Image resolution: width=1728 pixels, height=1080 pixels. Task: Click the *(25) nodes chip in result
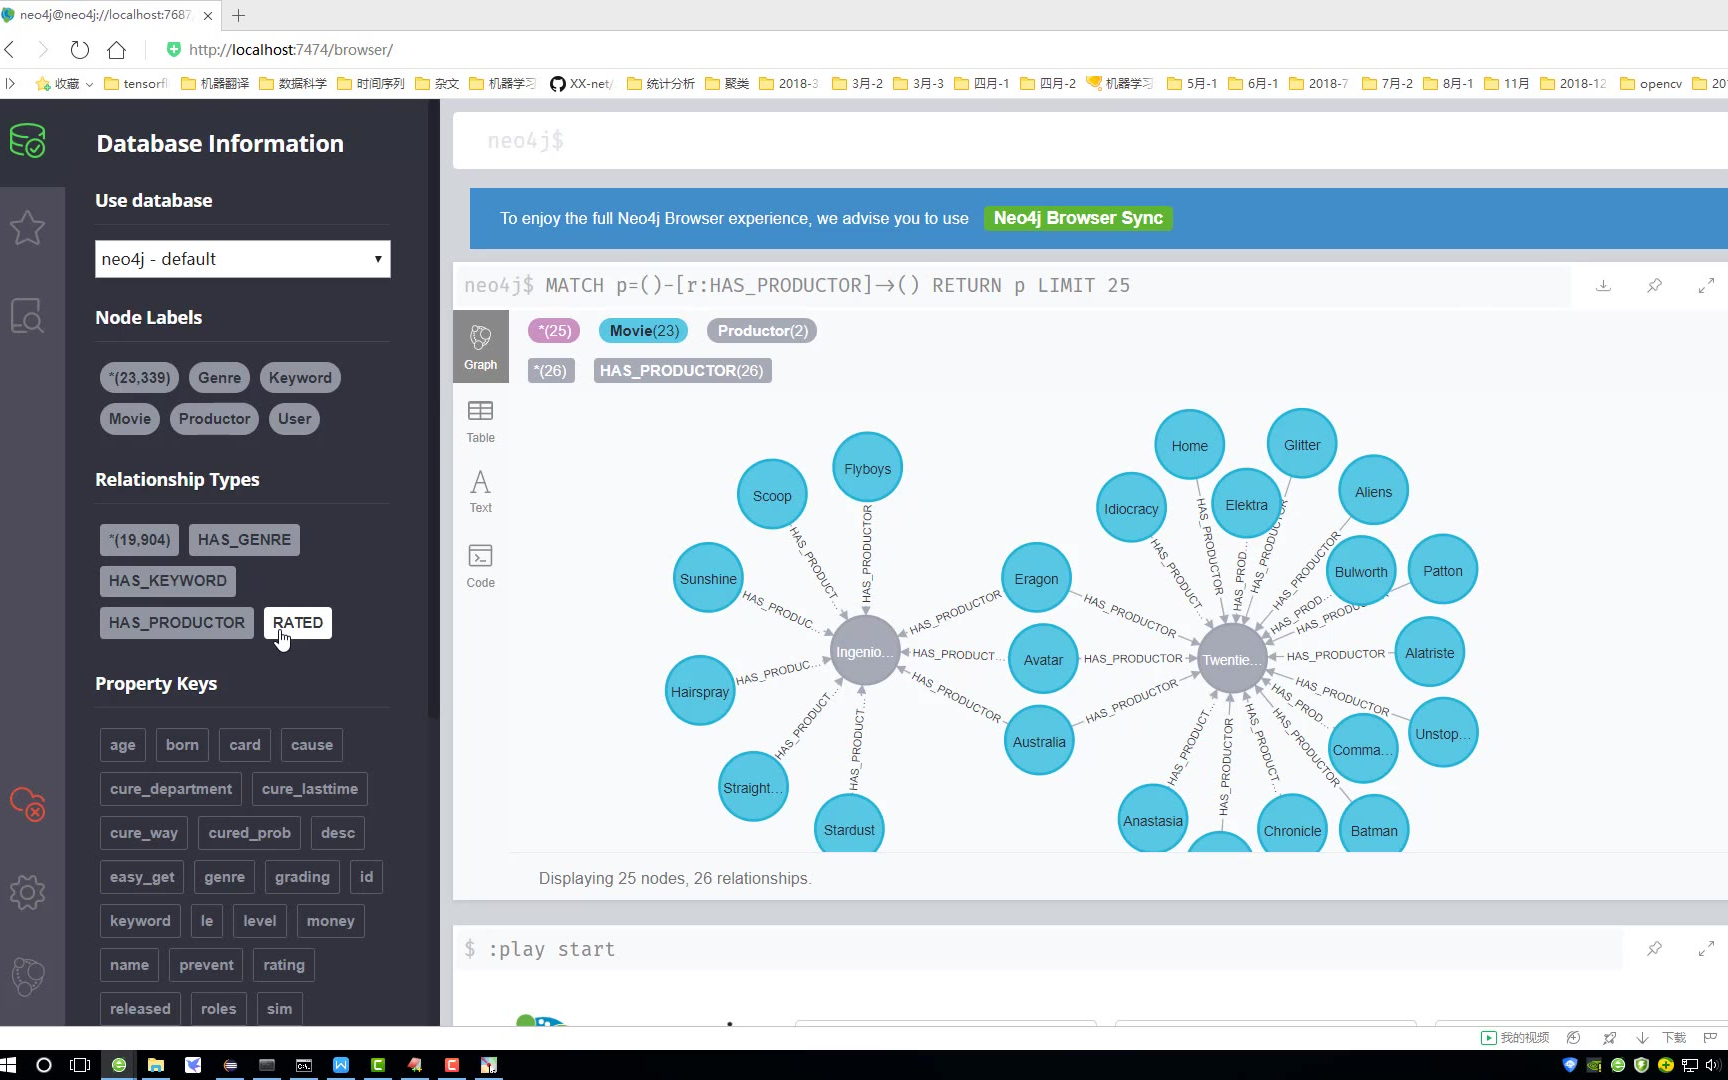tap(554, 330)
